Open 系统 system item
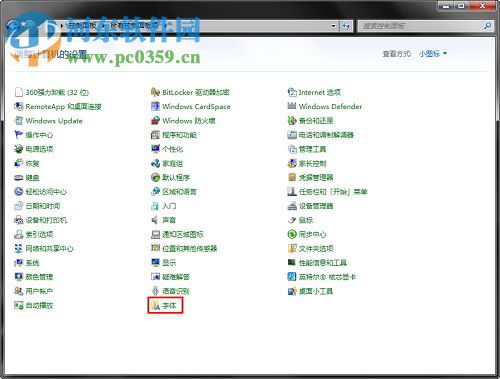Image resolution: width=500 pixels, height=379 pixels. [27, 263]
